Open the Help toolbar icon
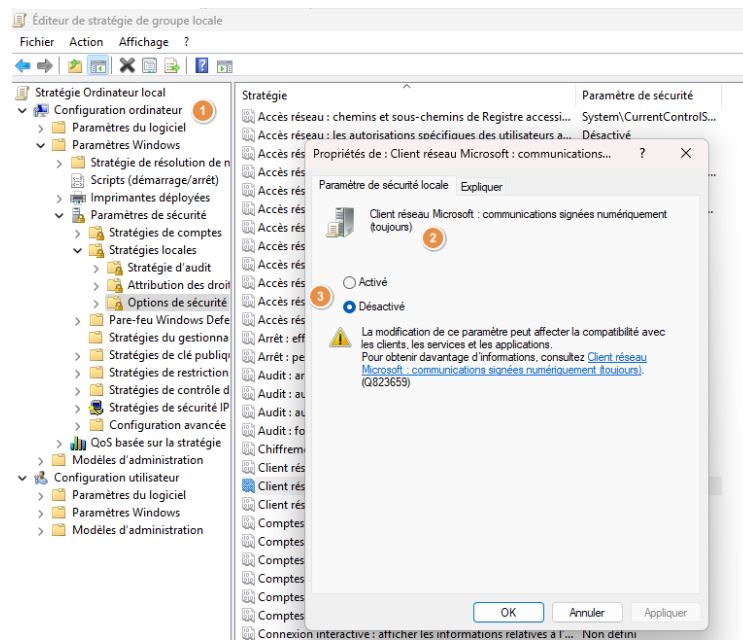Image resolution: width=743 pixels, height=642 pixels. coord(201,65)
